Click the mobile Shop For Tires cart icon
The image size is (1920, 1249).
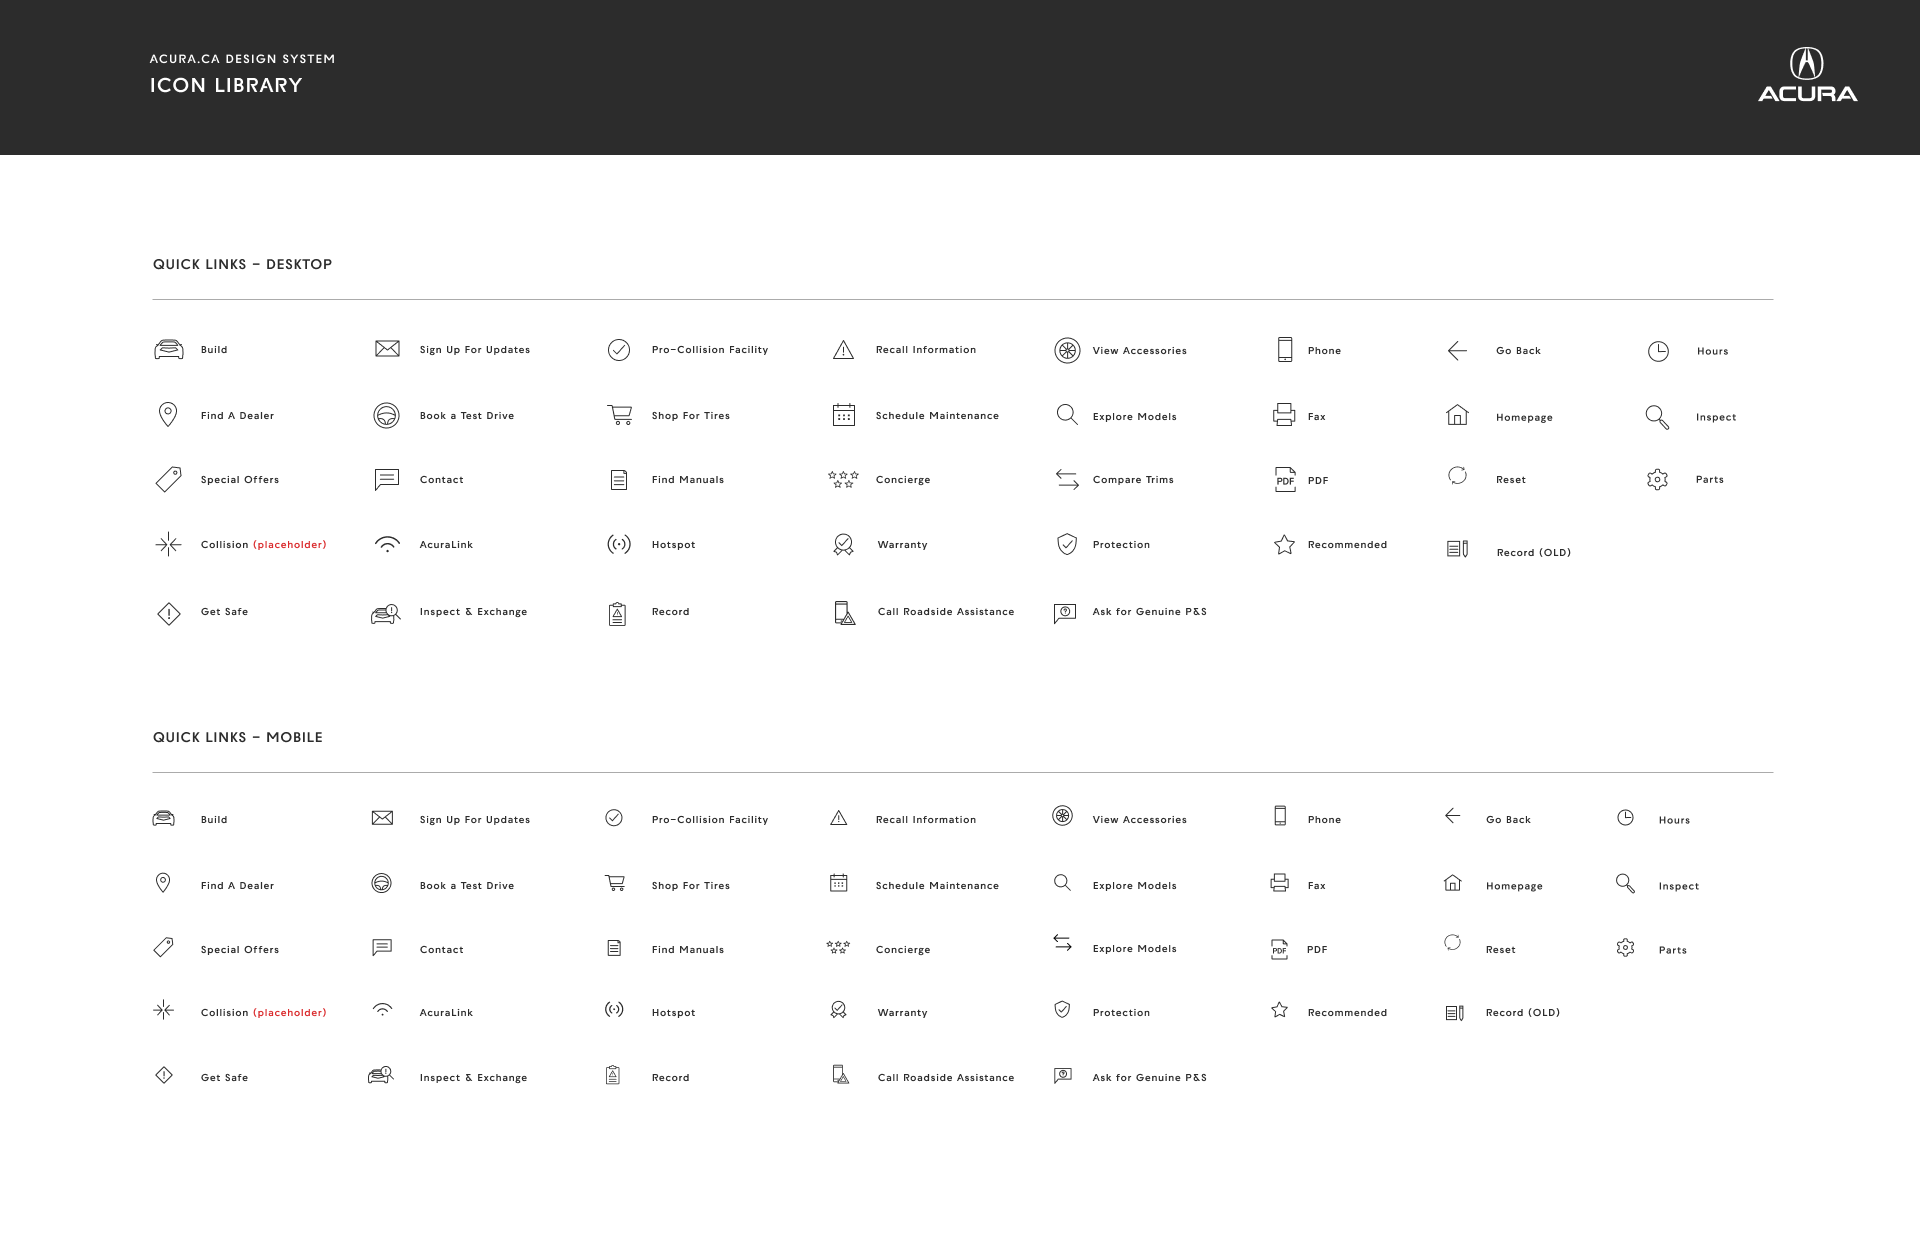coord(615,883)
